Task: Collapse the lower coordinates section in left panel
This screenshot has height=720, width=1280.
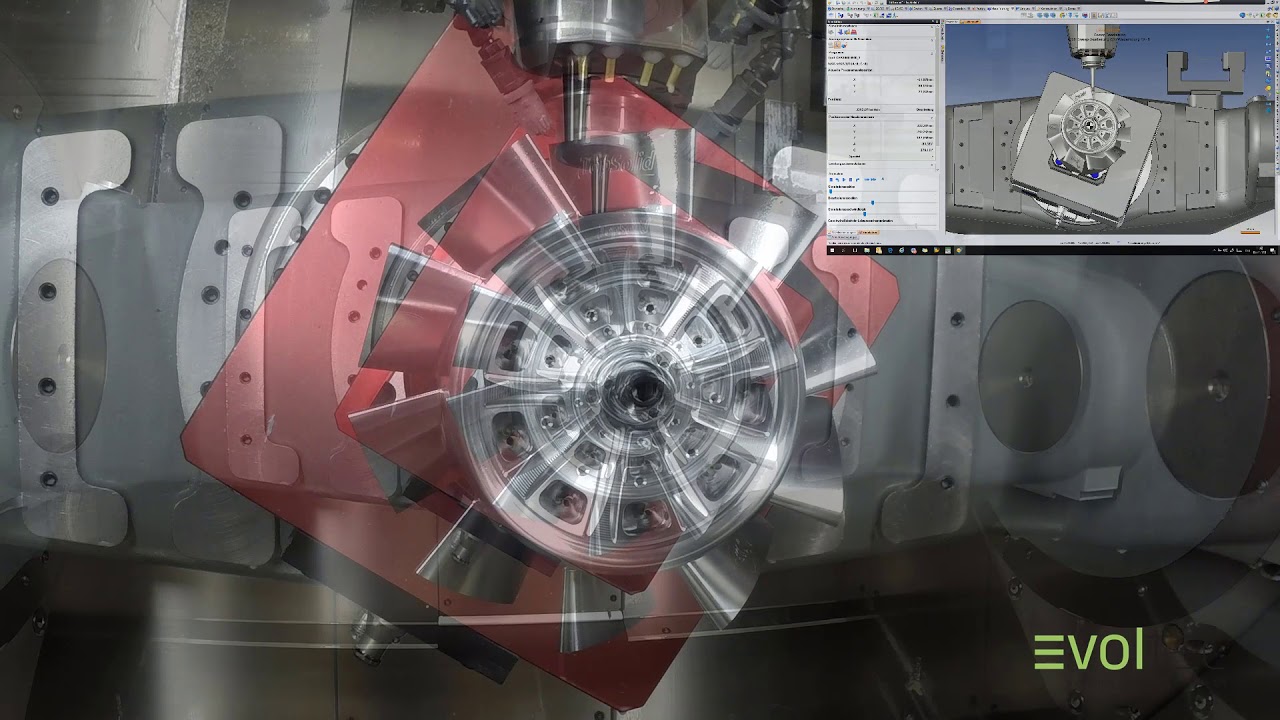Action: pos(932,117)
